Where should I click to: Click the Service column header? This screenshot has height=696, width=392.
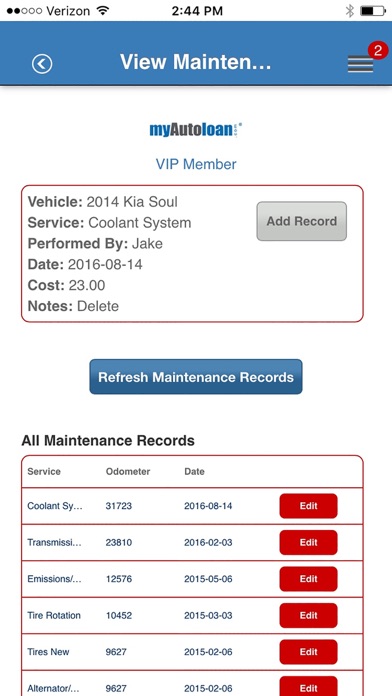click(44, 471)
